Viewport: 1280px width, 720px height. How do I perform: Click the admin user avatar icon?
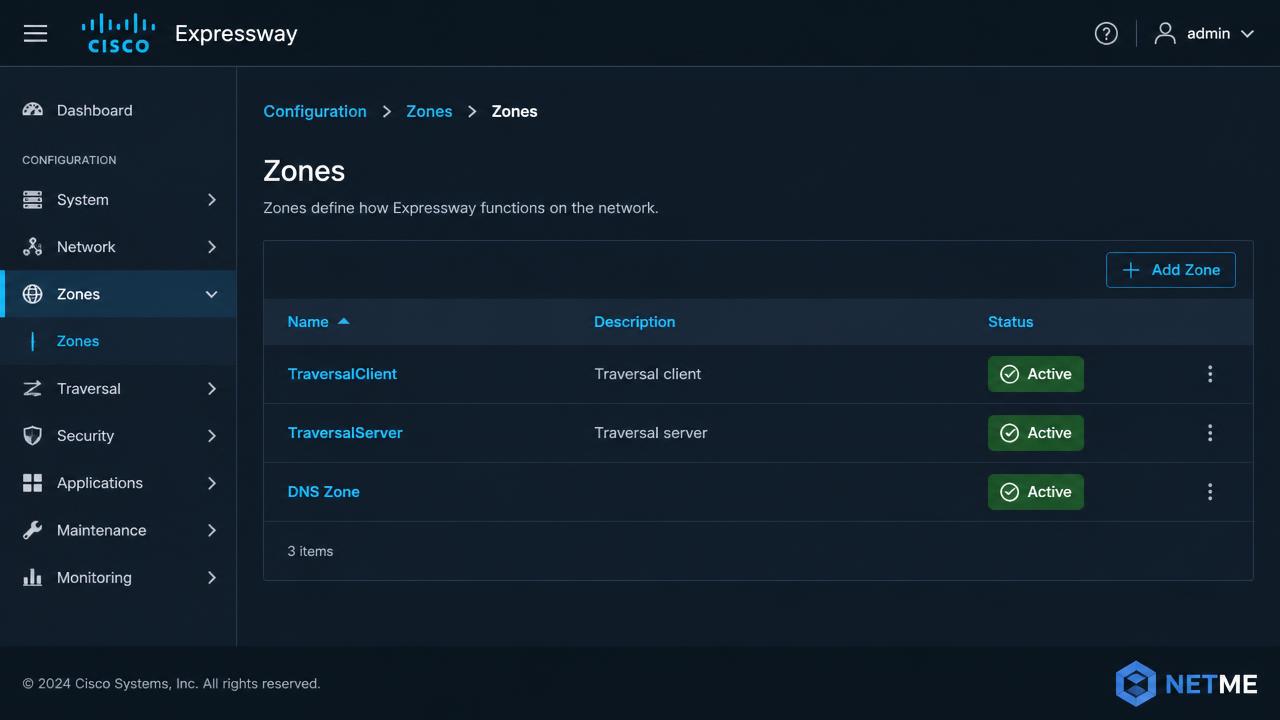(1165, 33)
